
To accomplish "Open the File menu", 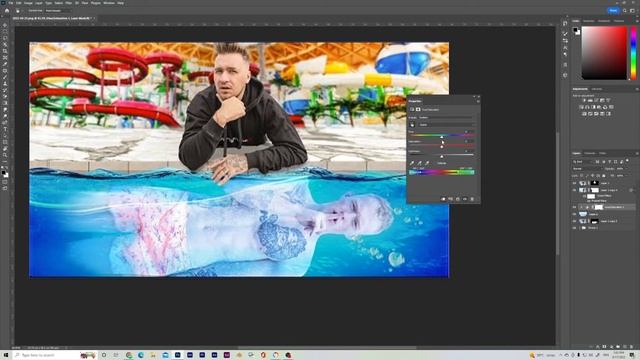I will click(11, 3).
